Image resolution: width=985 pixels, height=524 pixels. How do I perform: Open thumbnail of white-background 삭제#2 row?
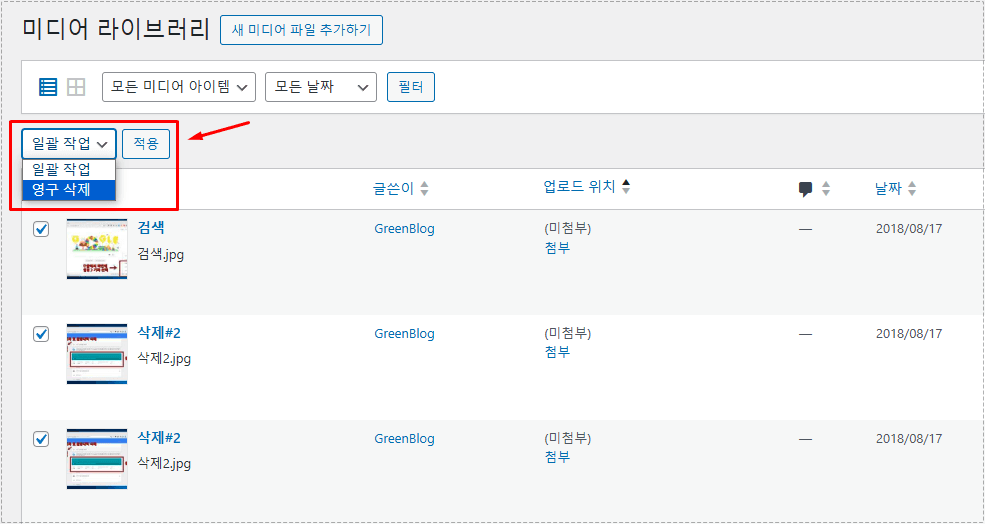pyautogui.click(x=97, y=354)
